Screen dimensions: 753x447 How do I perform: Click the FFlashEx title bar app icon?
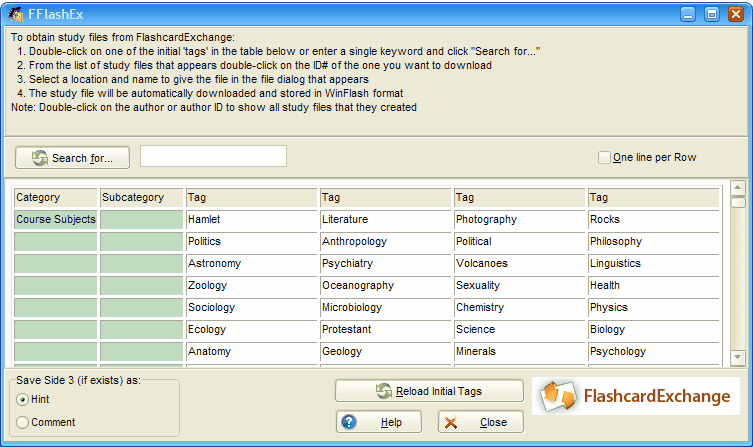point(15,14)
